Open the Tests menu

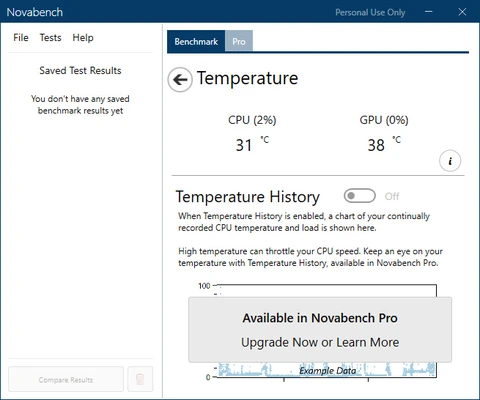pyautogui.click(x=50, y=38)
